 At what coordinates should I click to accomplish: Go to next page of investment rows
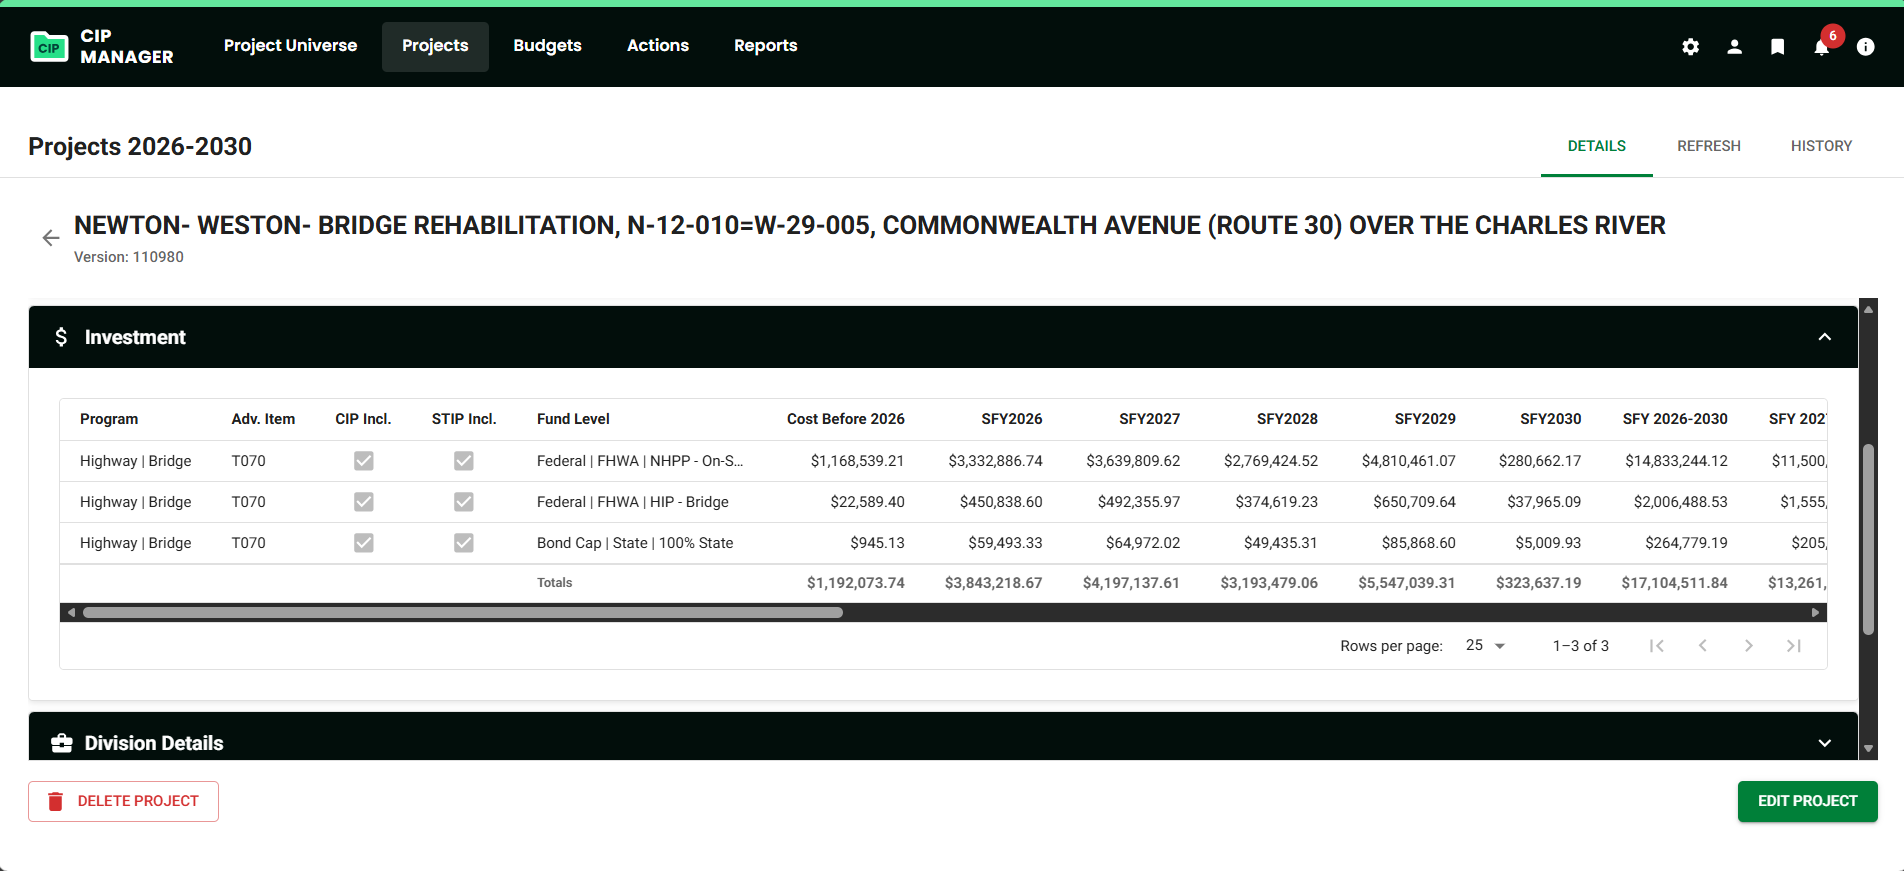(1748, 646)
